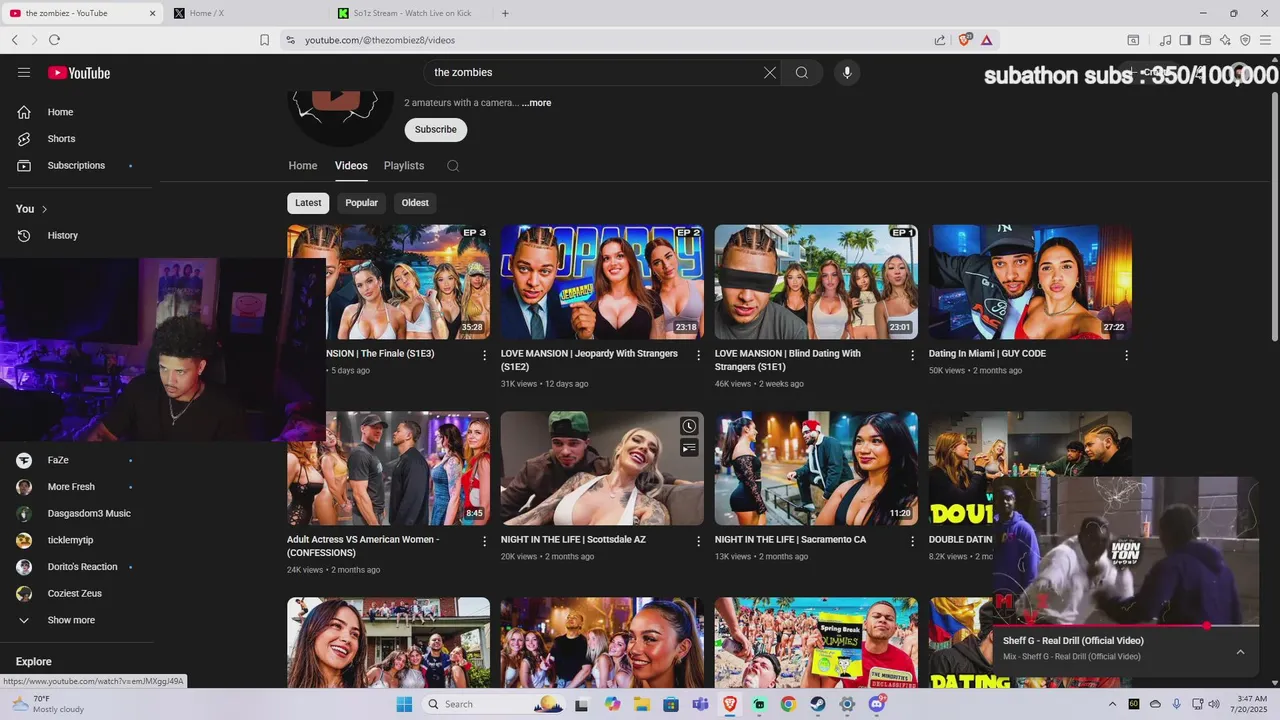Switch to the Home / X browser tab
Image resolution: width=1280 pixels, height=720 pixels.
click(x=245, y=13)
